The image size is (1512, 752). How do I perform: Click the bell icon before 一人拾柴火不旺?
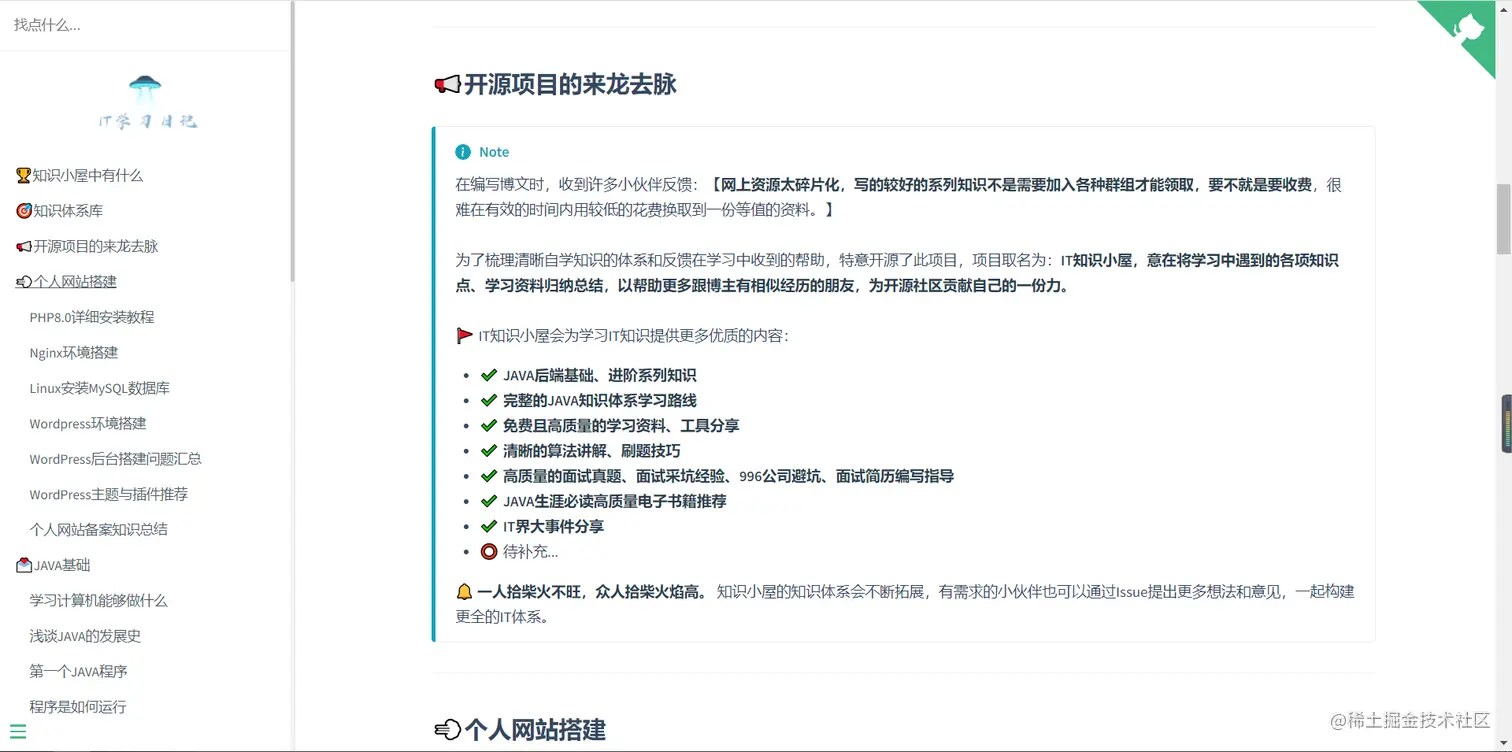pyautogui.click(x=463, y=591)
